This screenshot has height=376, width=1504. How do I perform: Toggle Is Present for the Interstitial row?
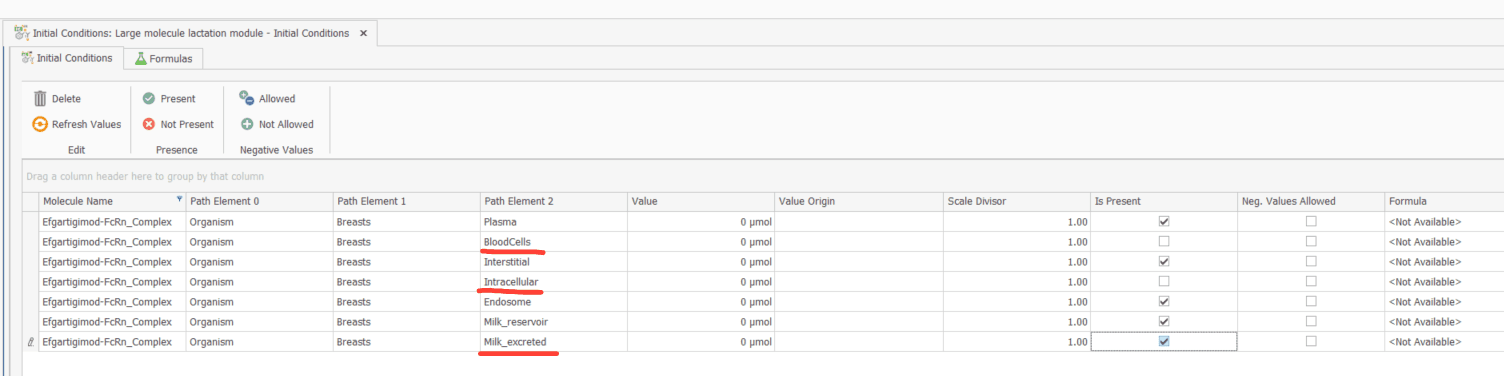coord(1163,261)
